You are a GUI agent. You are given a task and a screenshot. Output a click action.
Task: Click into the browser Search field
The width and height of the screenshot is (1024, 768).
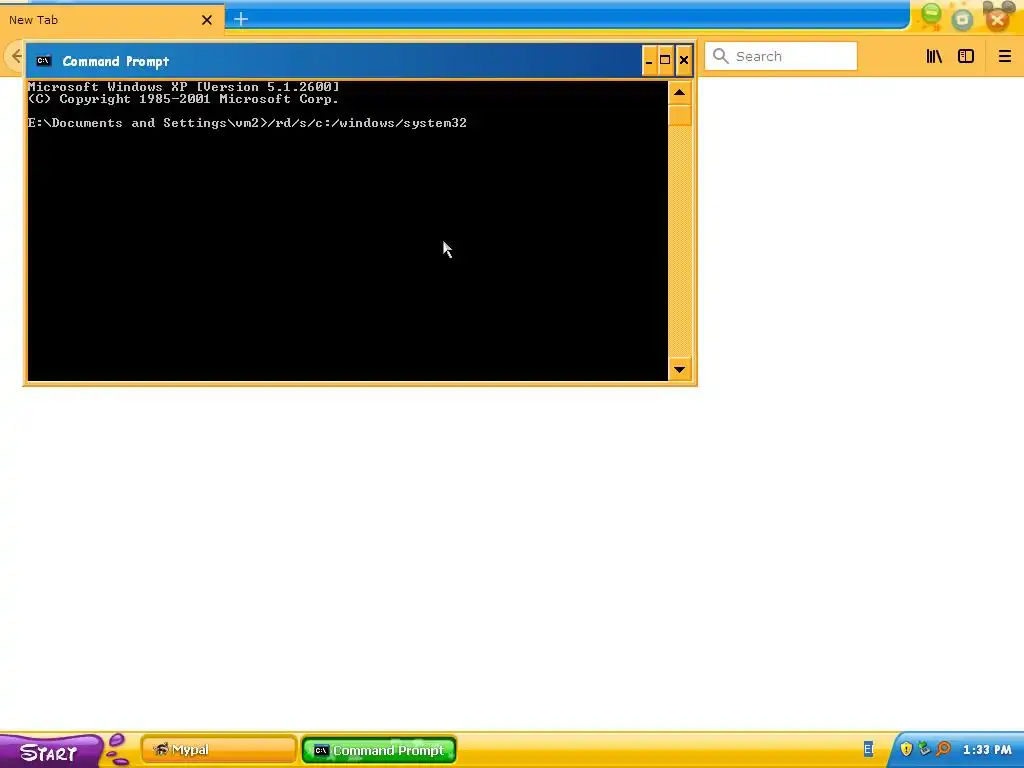pyautogui.click(x=781, y=56)
